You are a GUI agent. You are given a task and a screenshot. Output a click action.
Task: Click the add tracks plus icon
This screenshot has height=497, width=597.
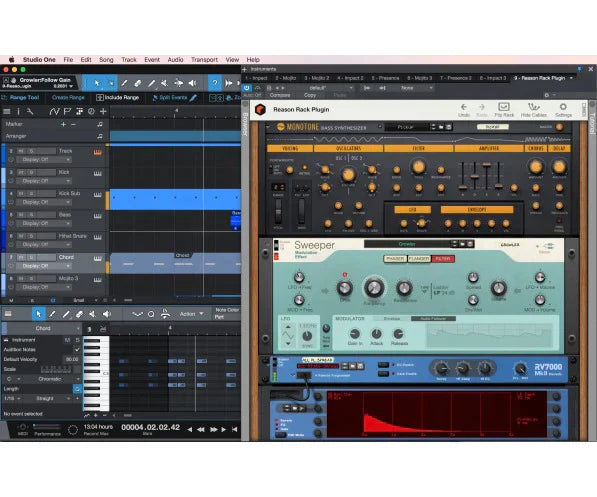103,112
